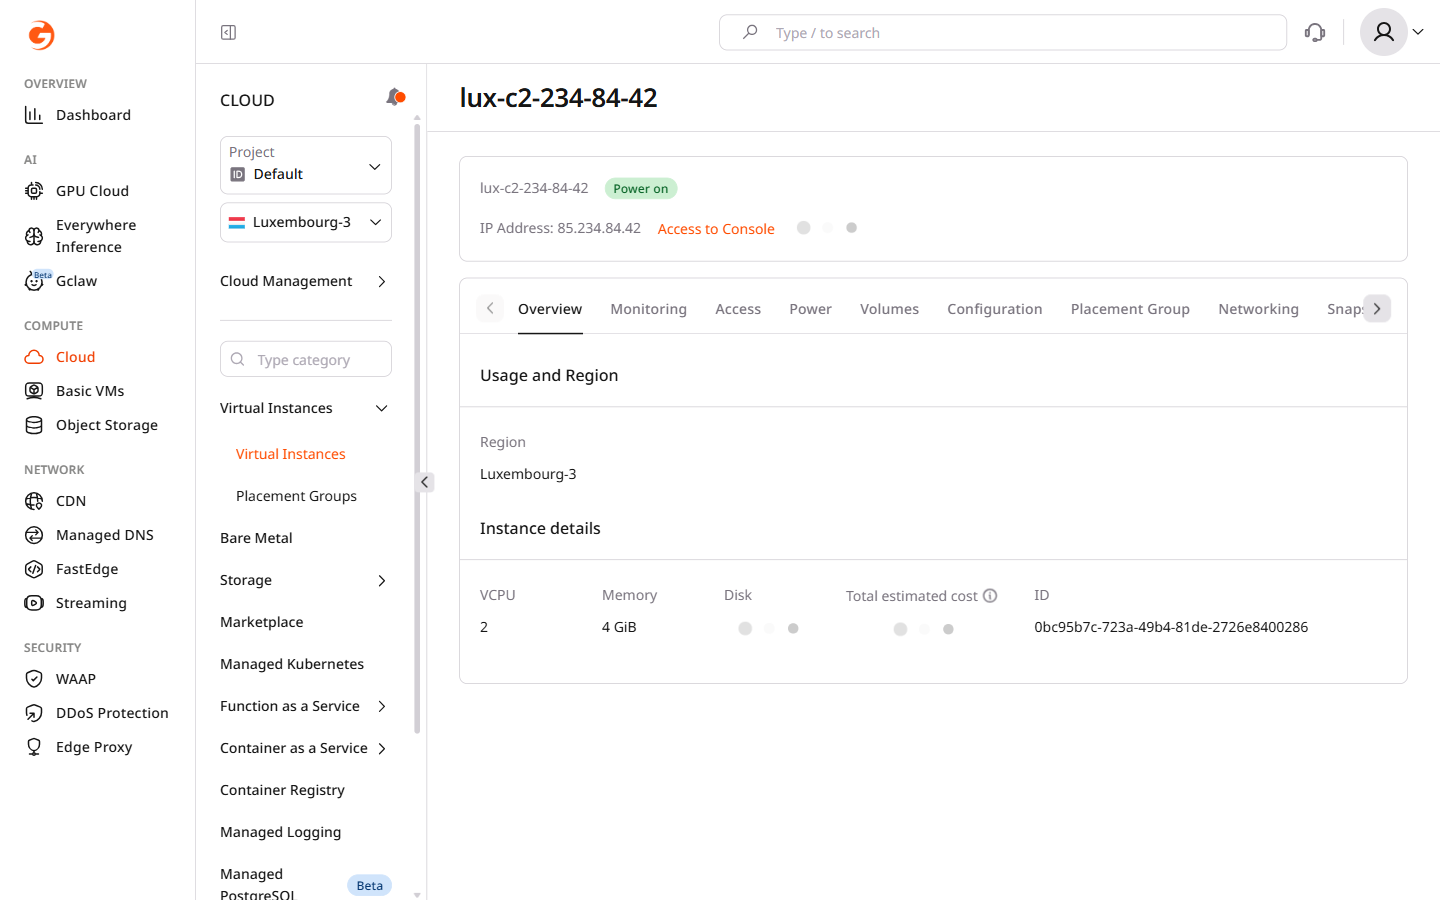Click the Snapshots tab partially shown

pyautogui.click(x=1345, y=309)
